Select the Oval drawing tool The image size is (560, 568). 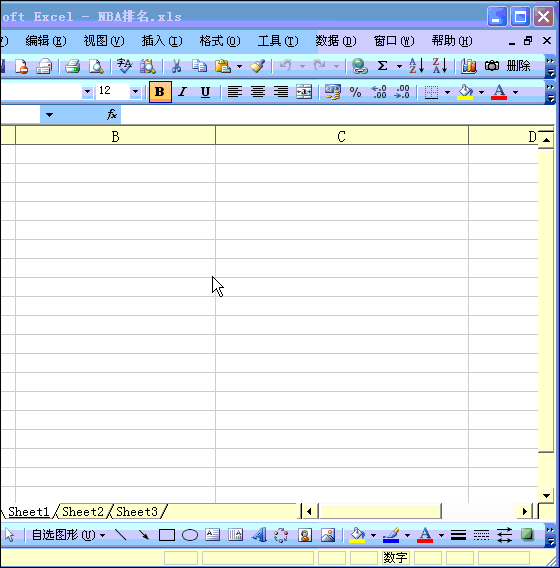[x=190, y=535]
